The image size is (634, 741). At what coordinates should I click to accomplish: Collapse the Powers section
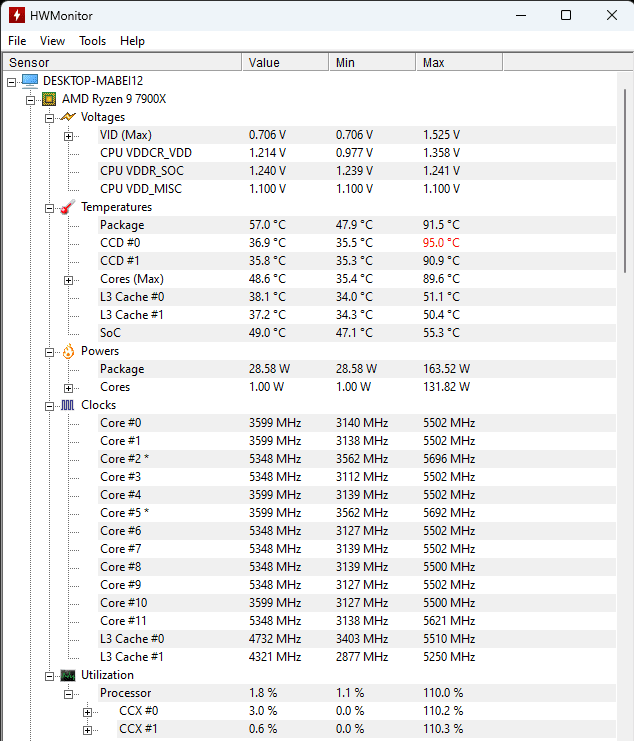click(x=49, y=353)
